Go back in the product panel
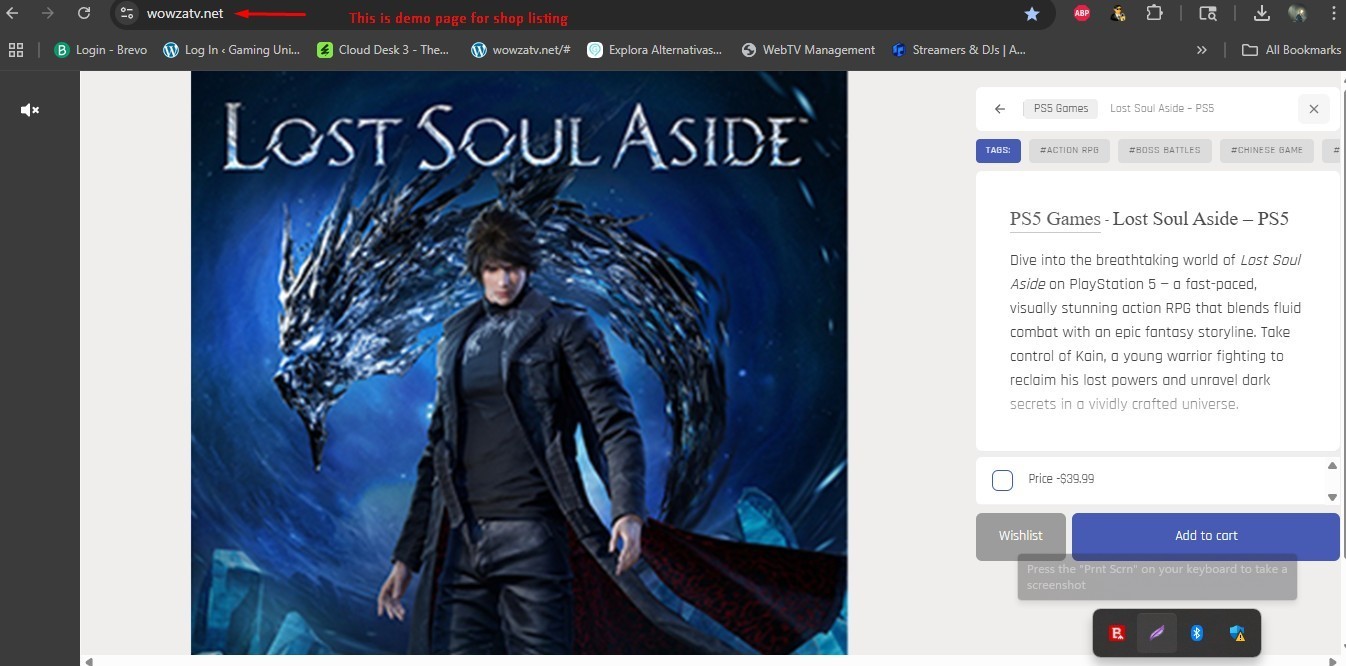The image size is (1346, 666). click(999, 109)
